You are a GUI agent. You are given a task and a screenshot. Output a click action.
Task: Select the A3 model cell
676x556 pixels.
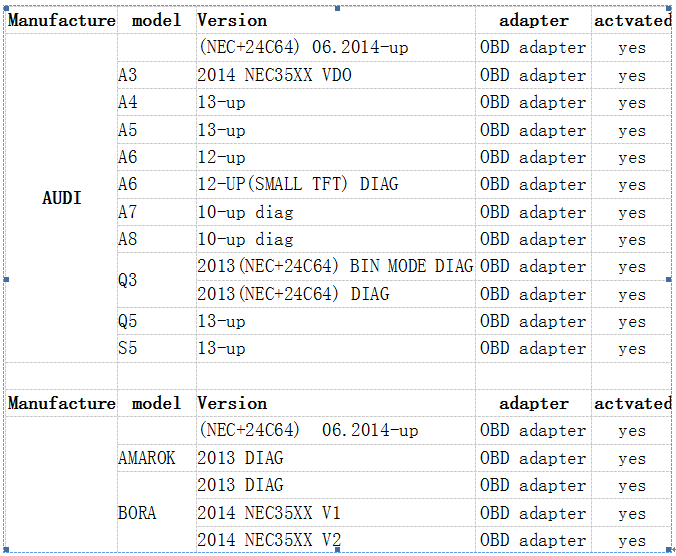click(128, 76)
